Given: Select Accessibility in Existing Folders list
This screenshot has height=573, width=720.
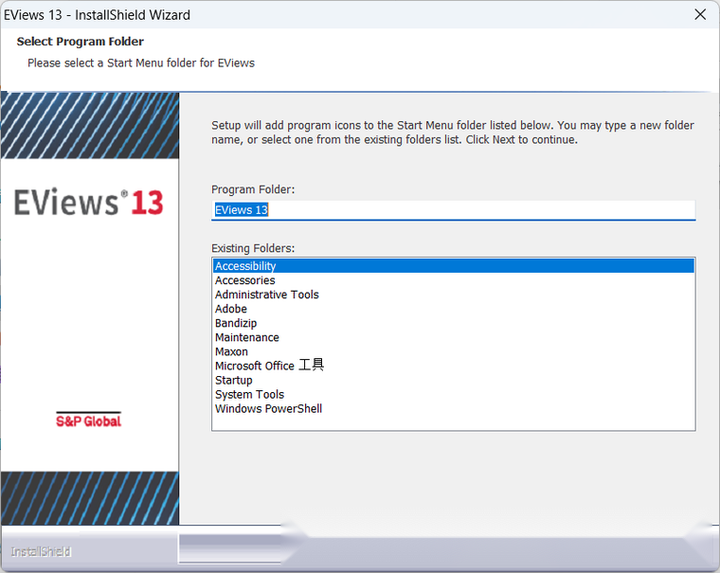Looking at the screenshot, I should [246, 266].
